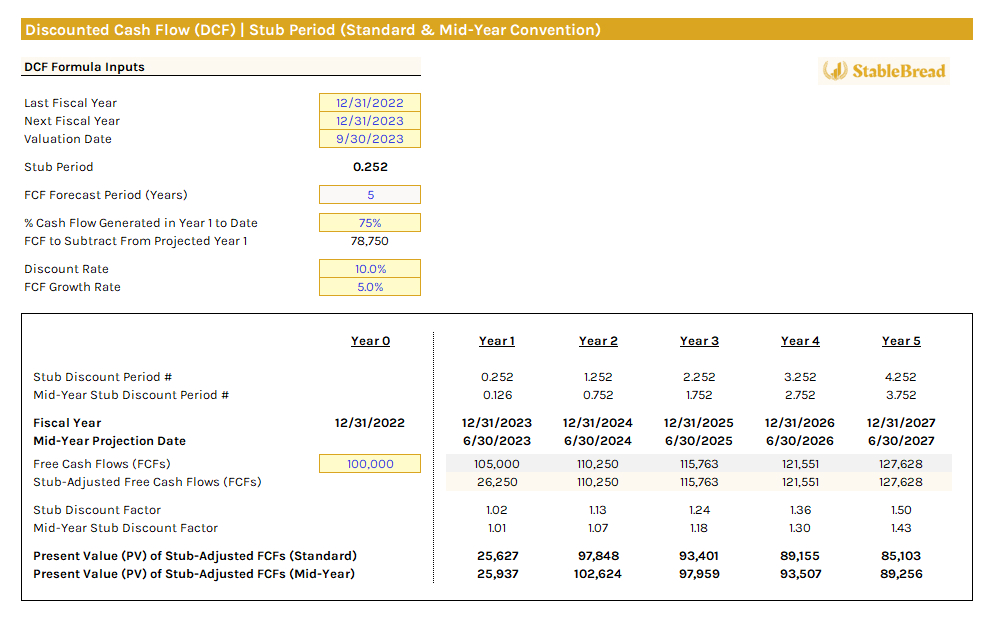
Task: Select the FCF Forecast Period input showing 5
Action: click(x=370, y=194)
